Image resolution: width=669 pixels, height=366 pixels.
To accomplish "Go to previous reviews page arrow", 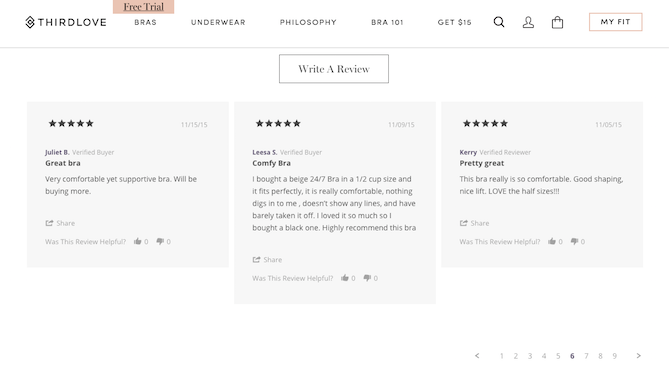I will point(477,356).
